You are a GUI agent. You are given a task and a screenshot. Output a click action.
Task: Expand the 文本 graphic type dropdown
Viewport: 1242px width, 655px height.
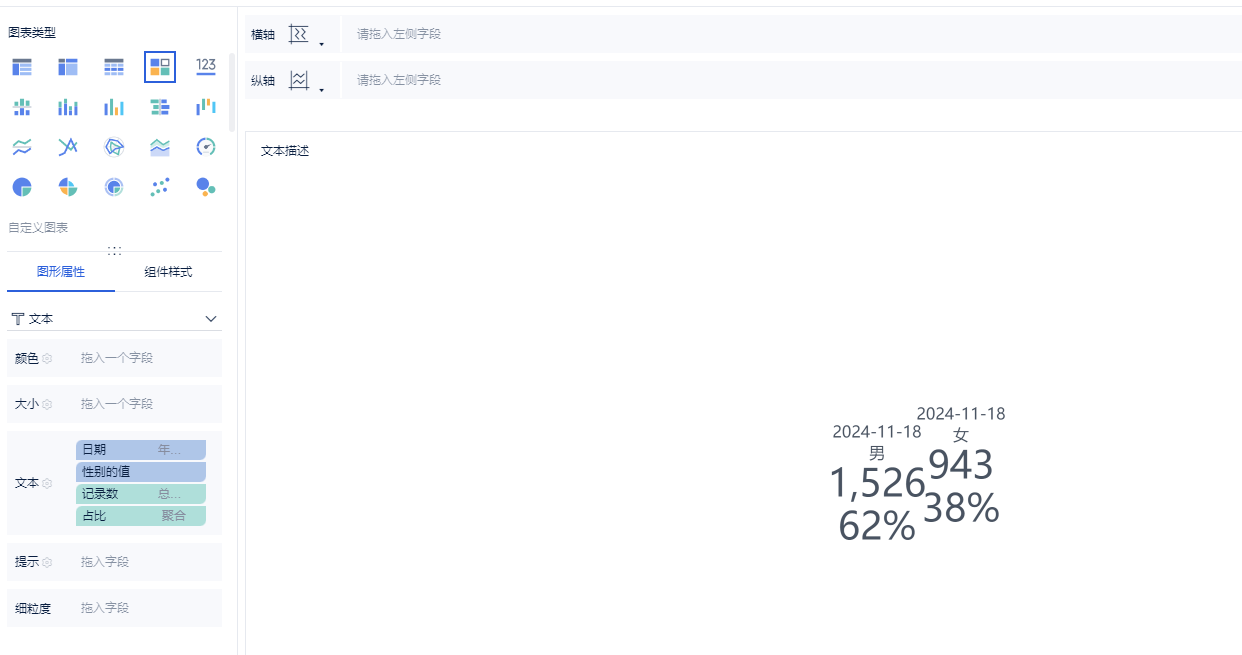[114, 319]
